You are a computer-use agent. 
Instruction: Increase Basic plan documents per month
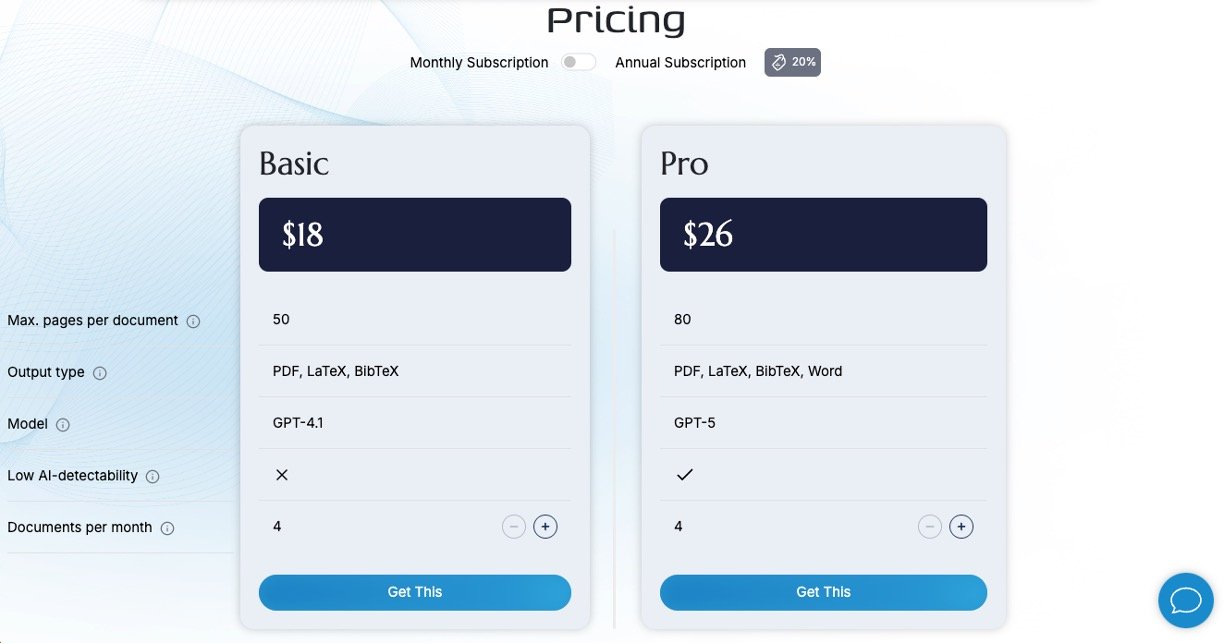(x=545, y=526)
